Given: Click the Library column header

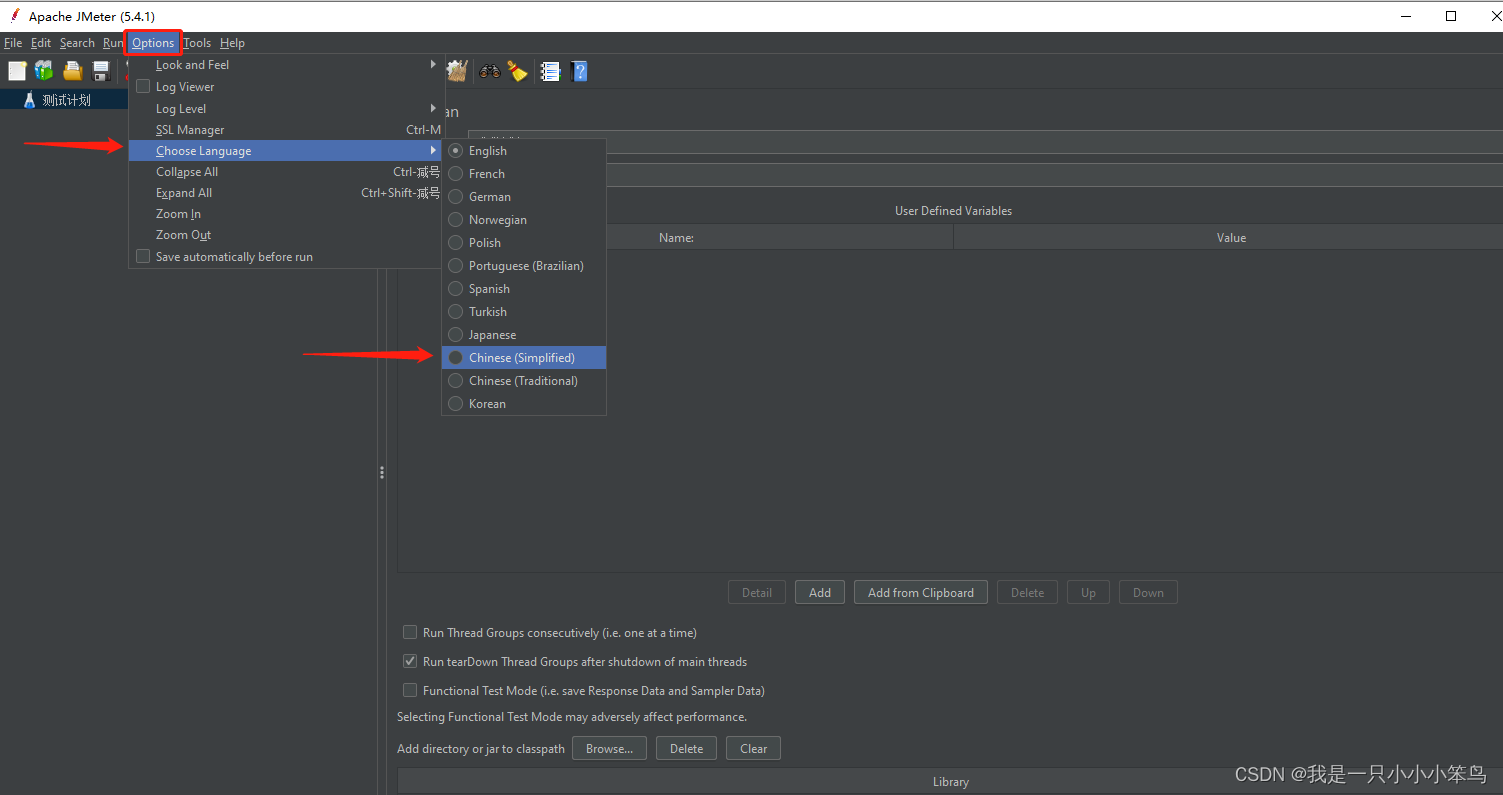Looking at the screenshot, I should [x=950, y=782].
